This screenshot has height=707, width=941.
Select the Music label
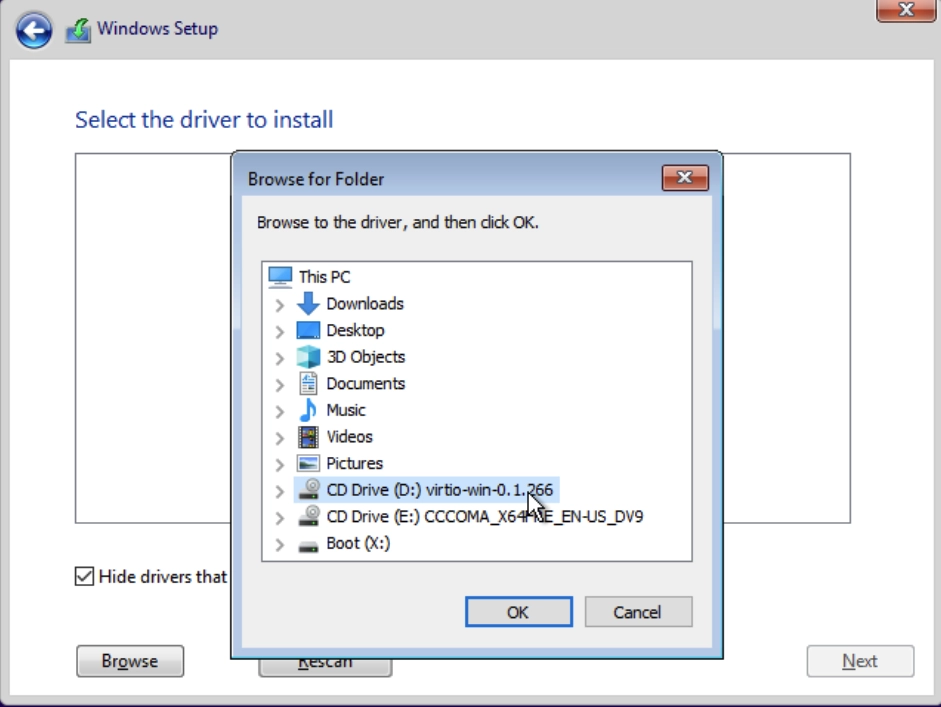click(x=346, y=410)
